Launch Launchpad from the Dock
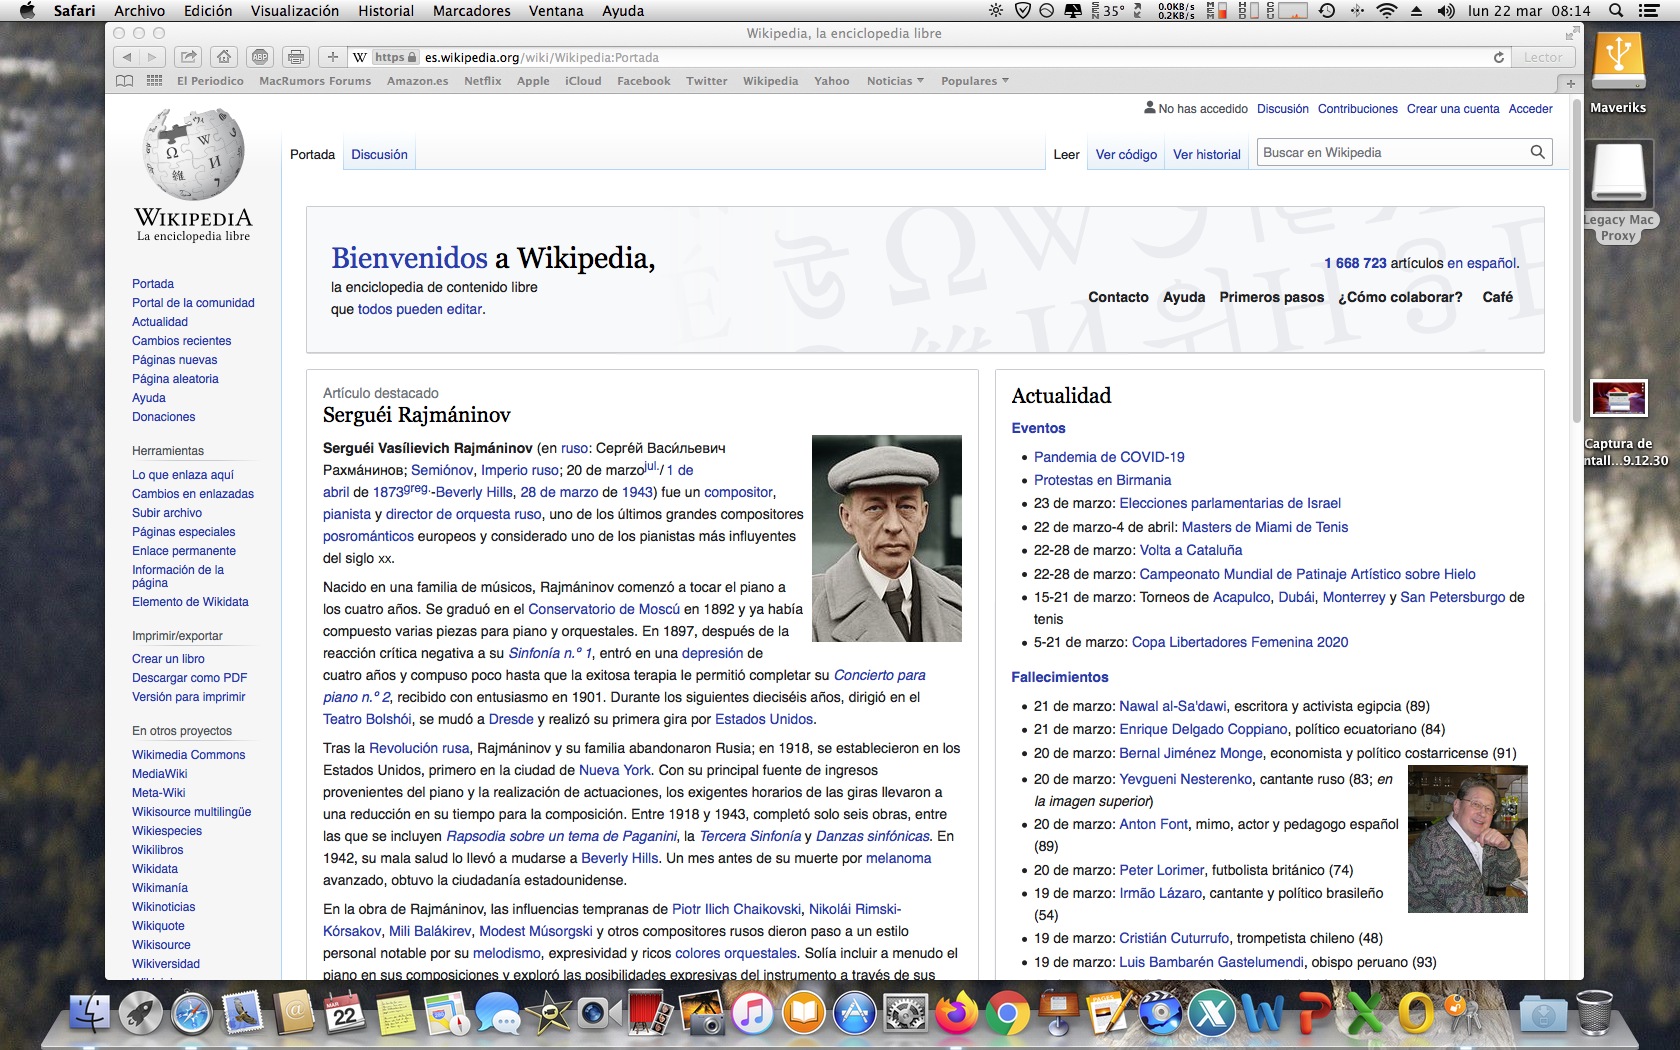Image resolution: width=1680 pixels, height=1050 pixels. pos(141,1014)
